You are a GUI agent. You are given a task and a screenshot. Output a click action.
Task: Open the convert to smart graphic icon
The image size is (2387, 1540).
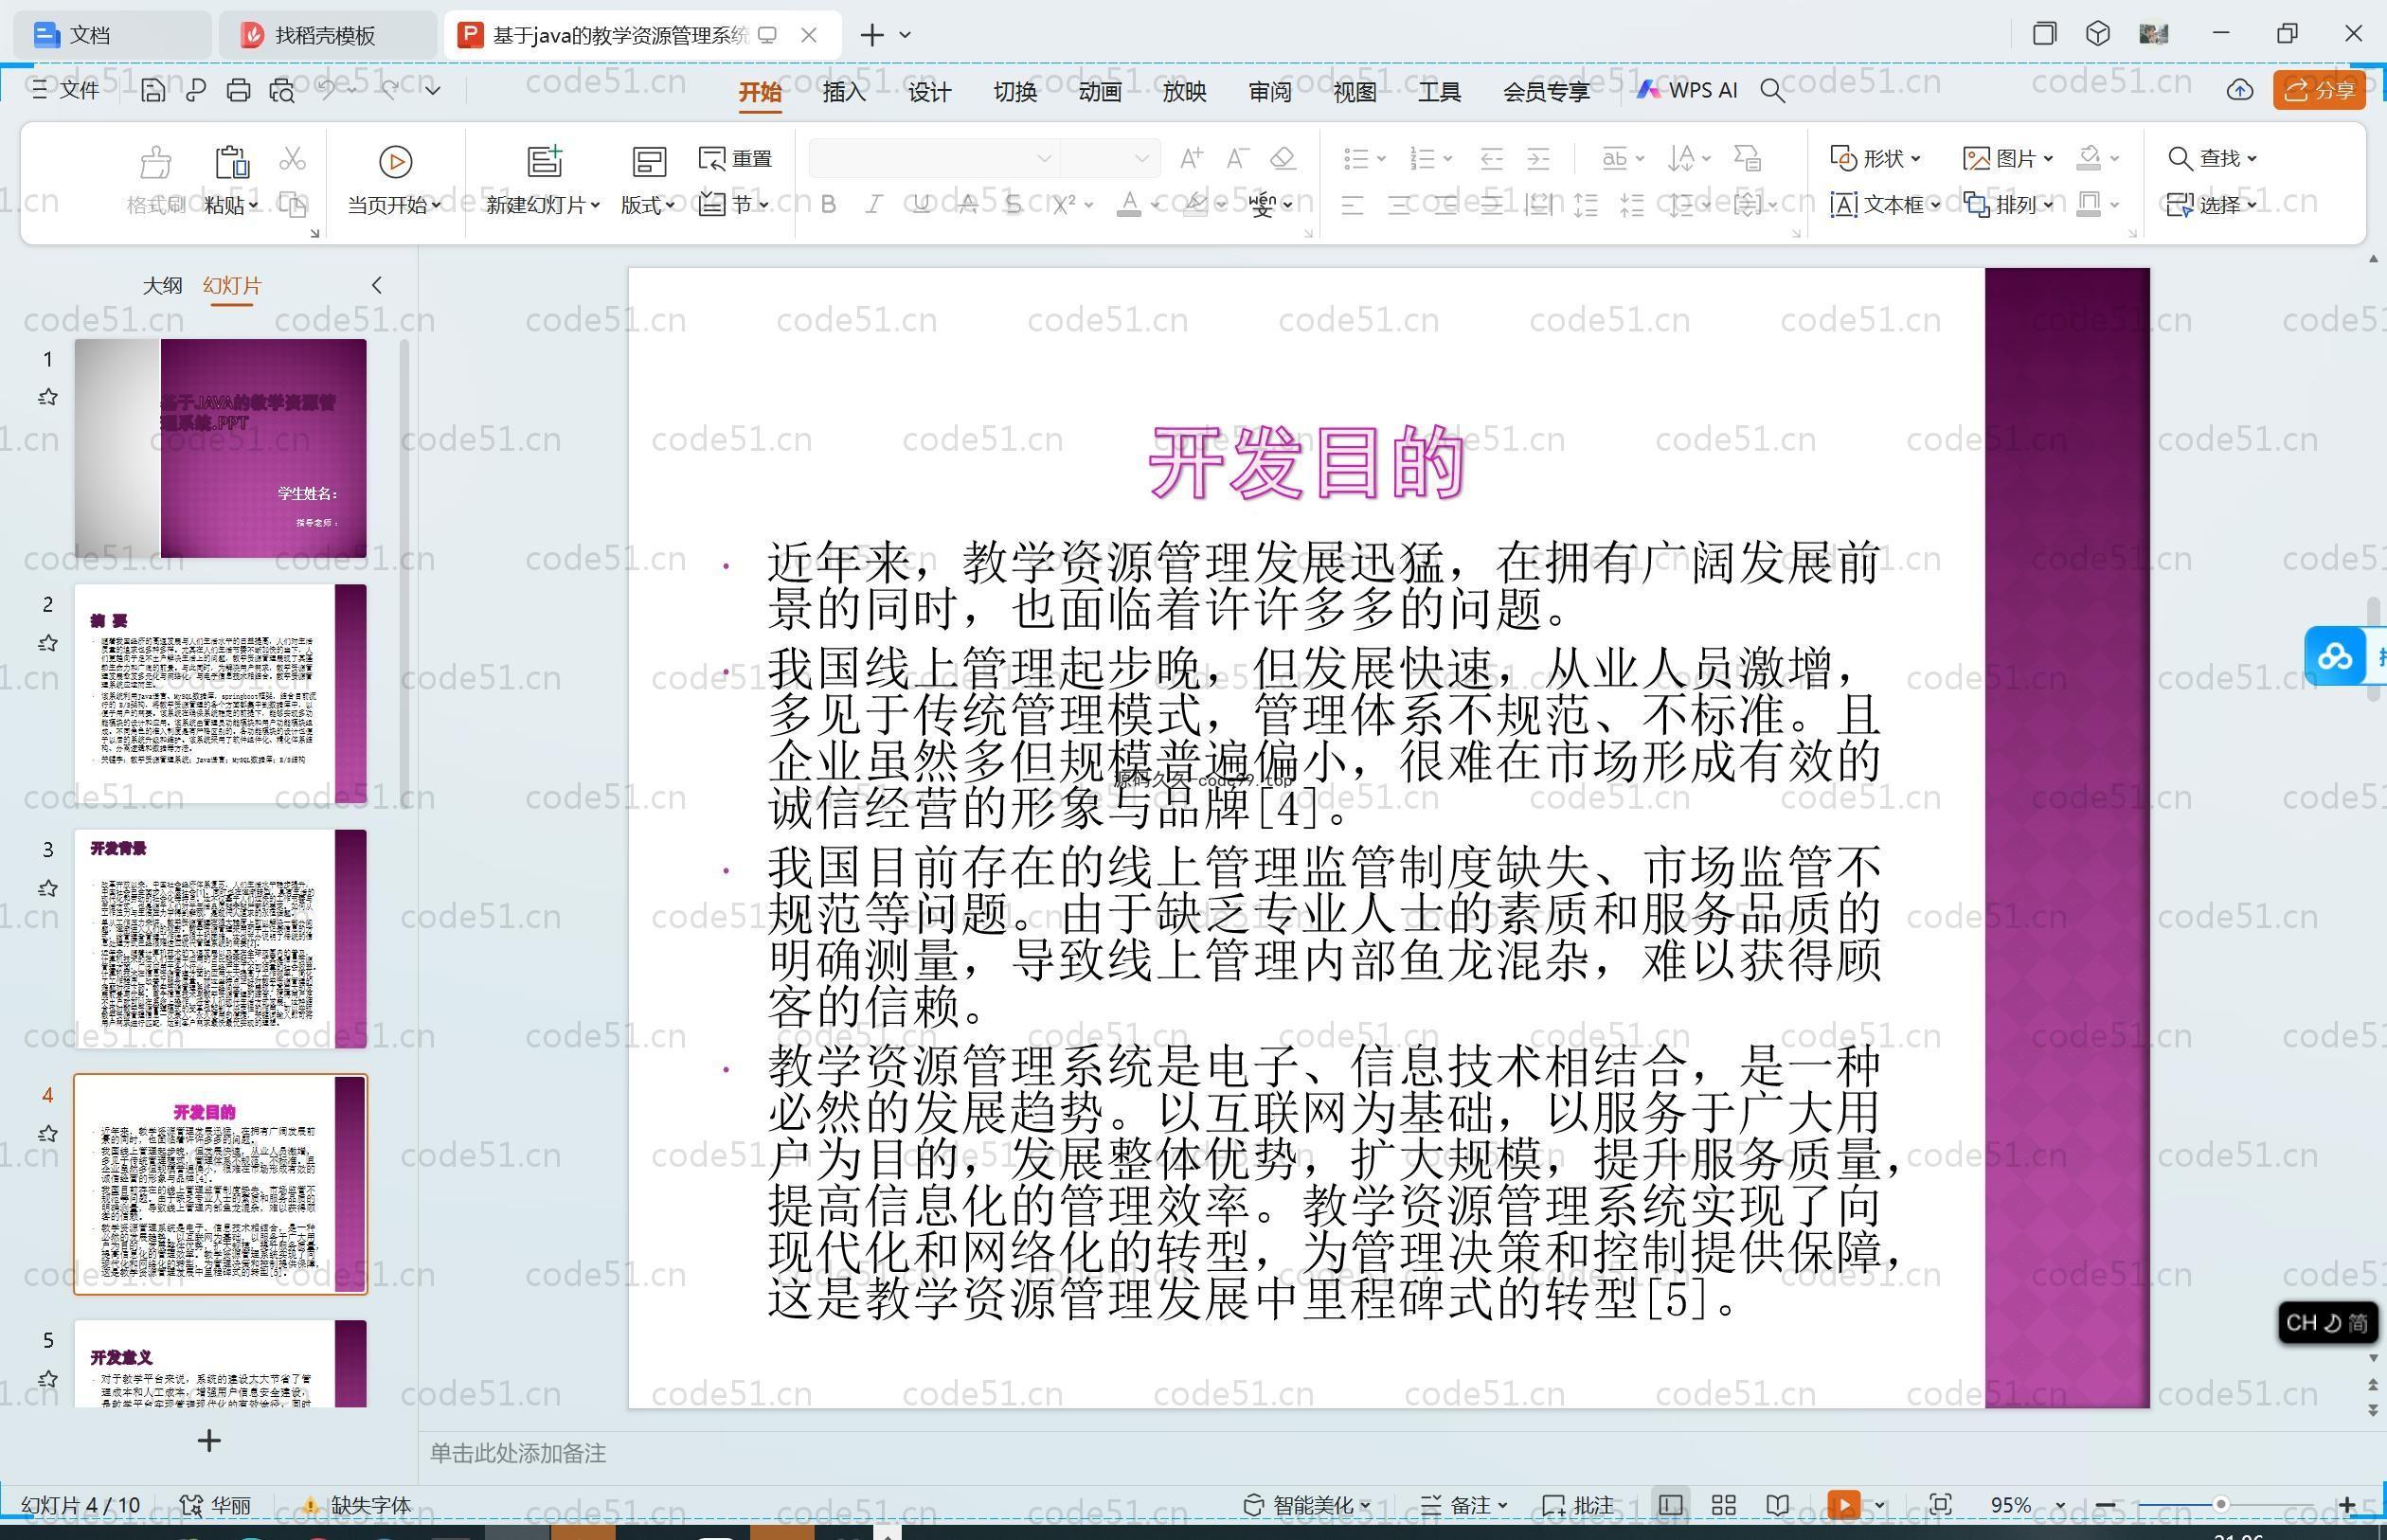click(x=1747, y=158)
